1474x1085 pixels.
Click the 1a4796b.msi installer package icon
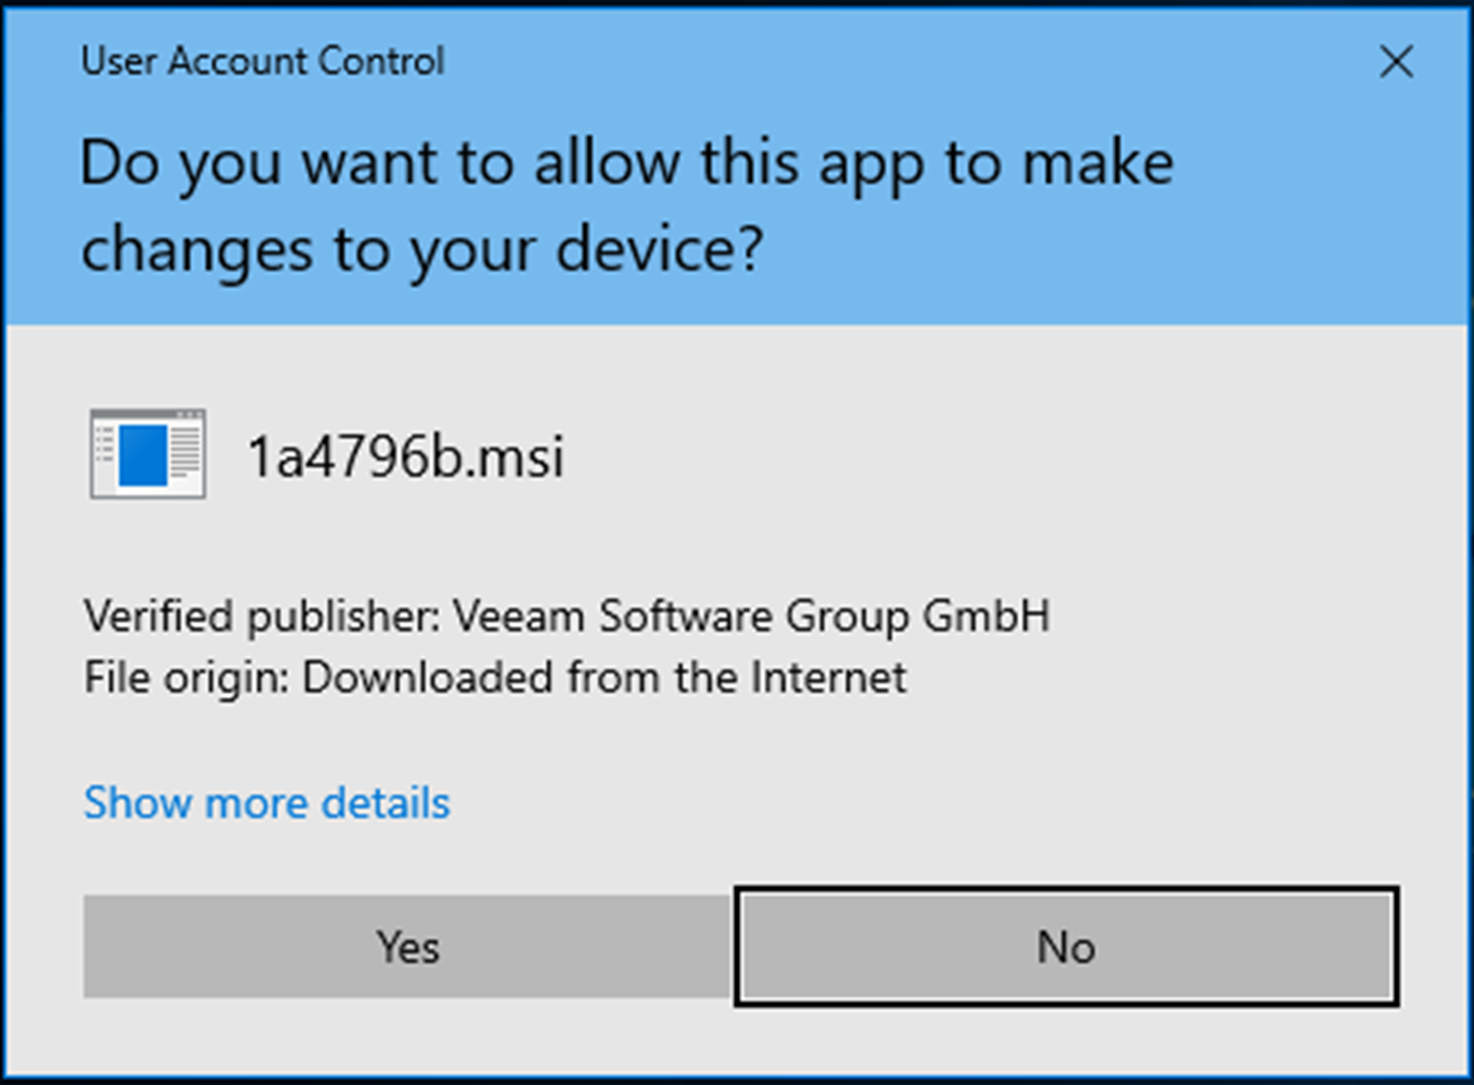click(x=148, y=453)
